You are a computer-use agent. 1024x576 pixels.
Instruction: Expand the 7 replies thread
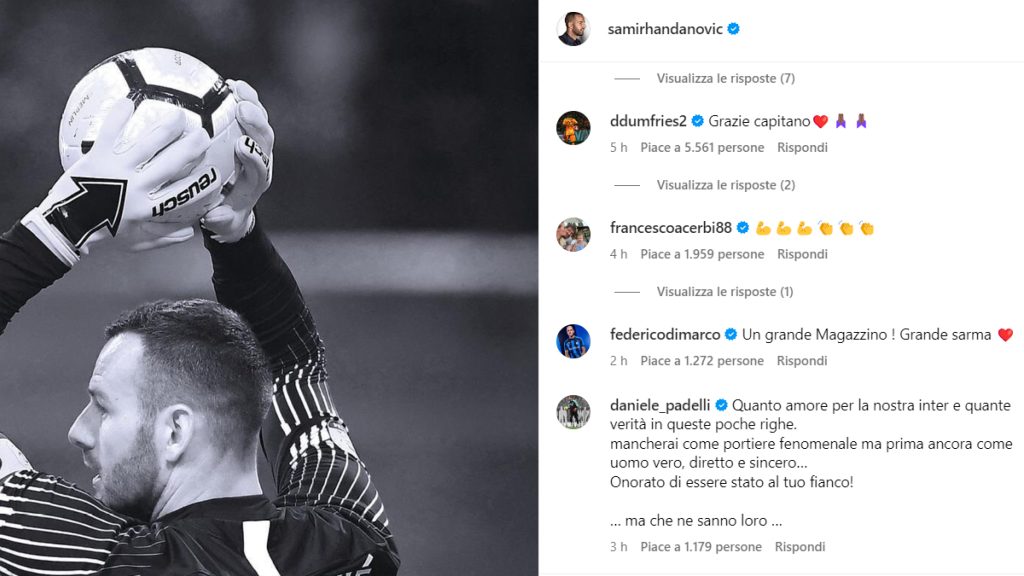click(726, 78)
